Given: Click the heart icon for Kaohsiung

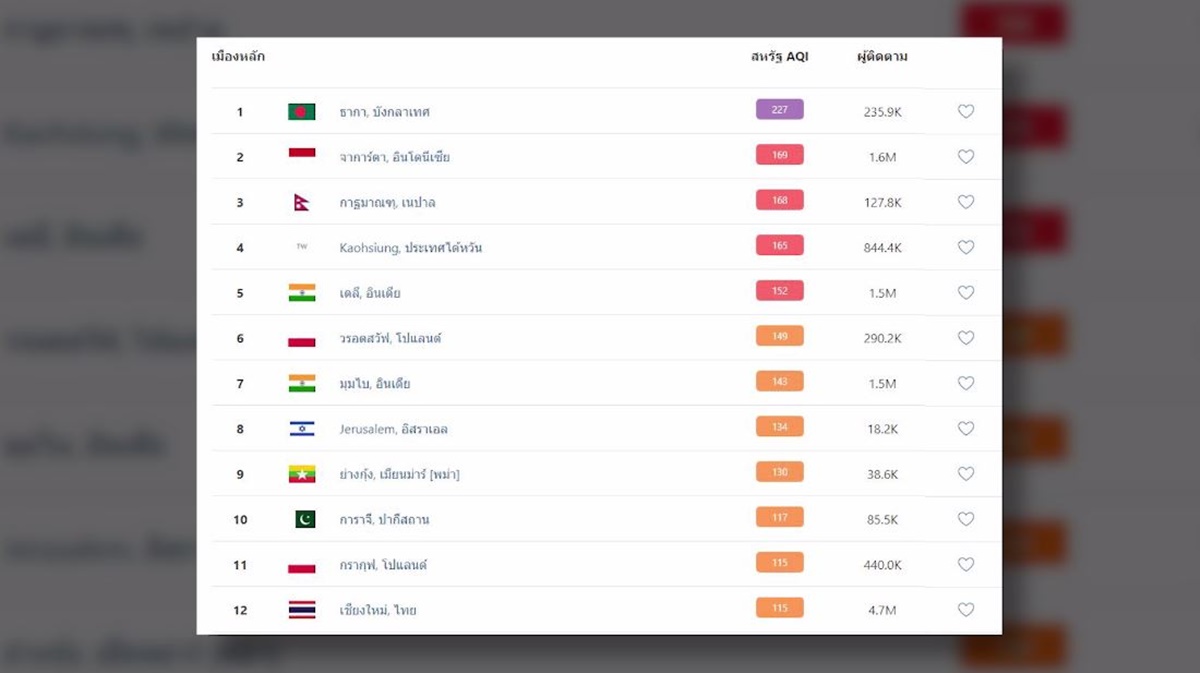Looking at the screenshot, I should 965,247.
